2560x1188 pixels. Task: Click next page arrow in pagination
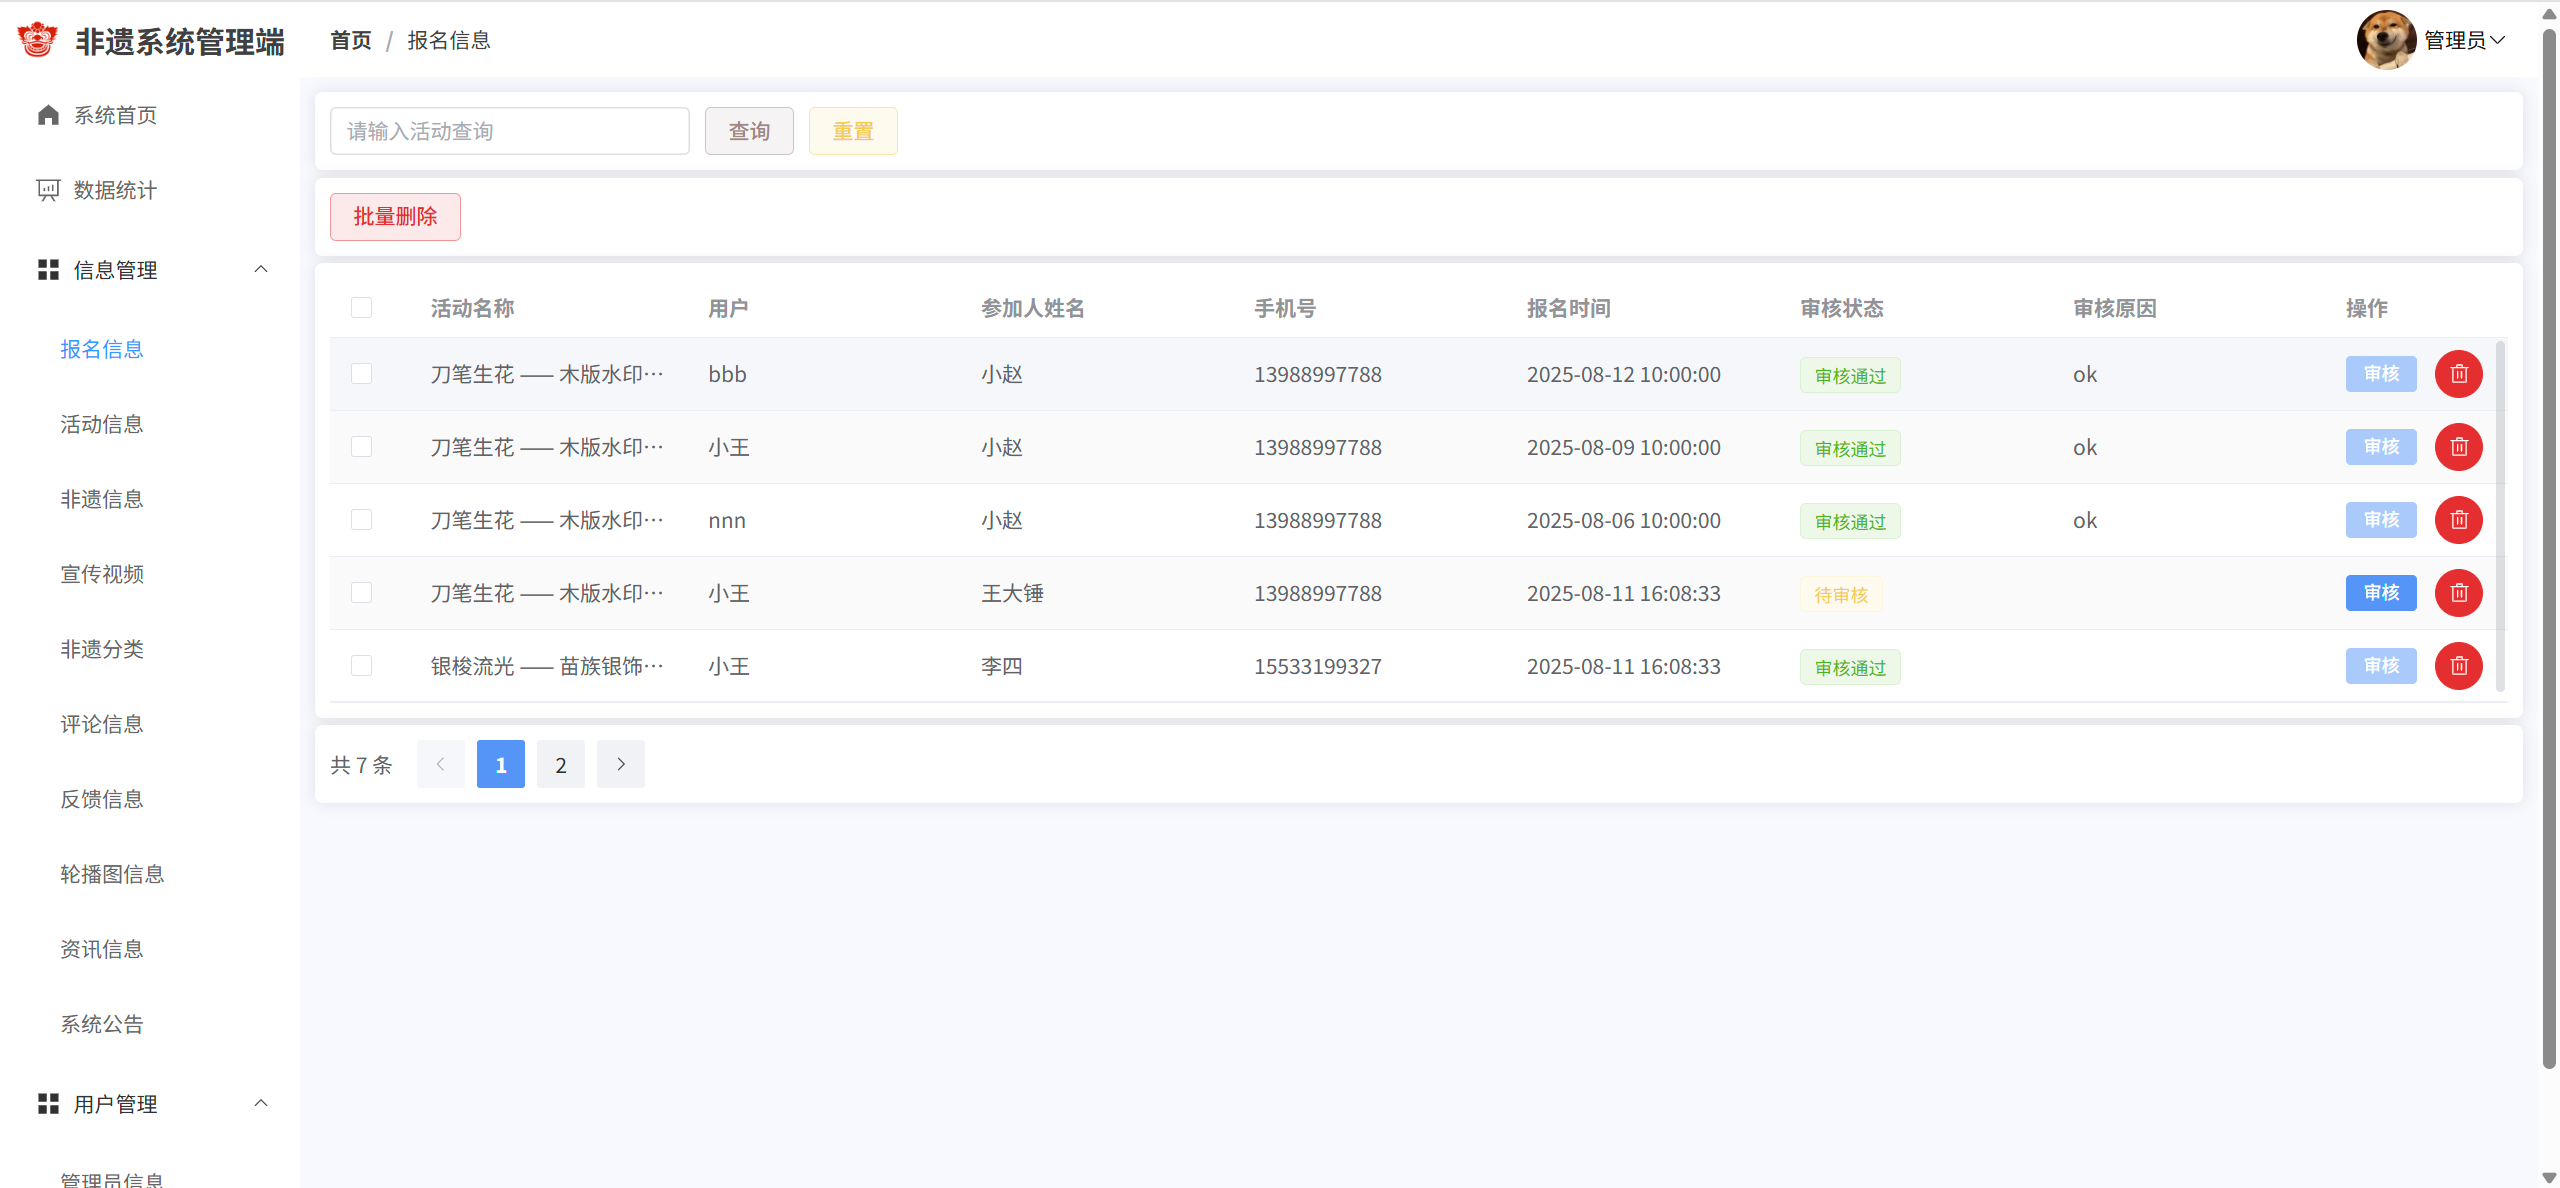tap(621, 764)
